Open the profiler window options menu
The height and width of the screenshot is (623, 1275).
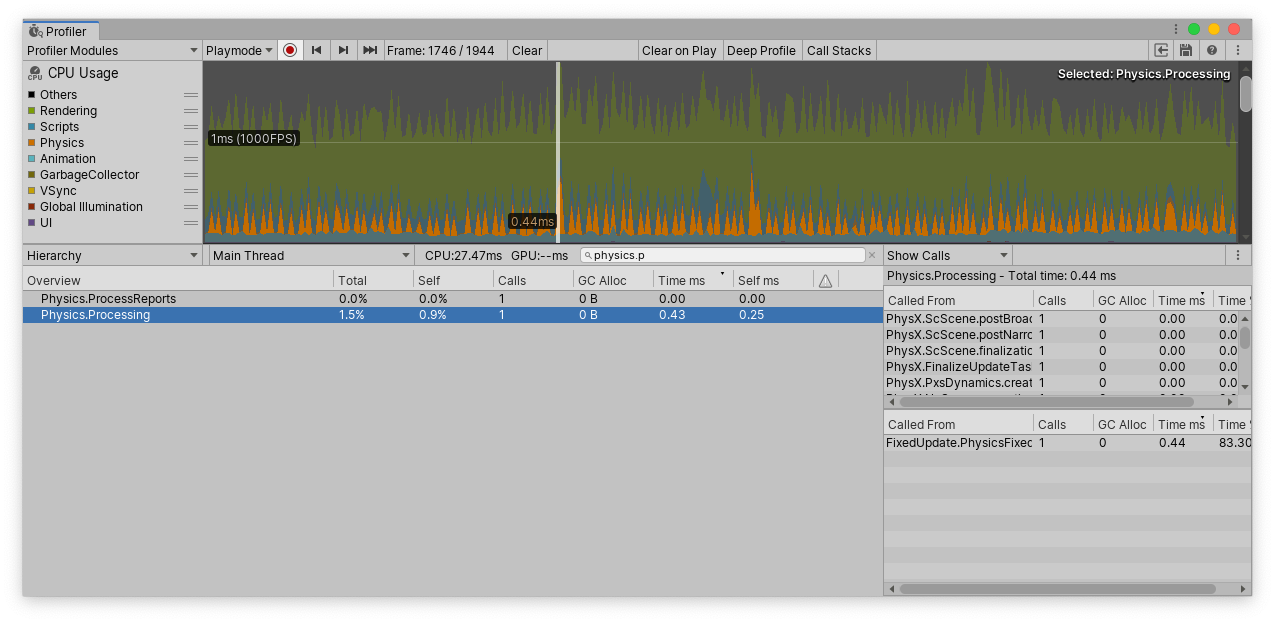point(1238,50)
